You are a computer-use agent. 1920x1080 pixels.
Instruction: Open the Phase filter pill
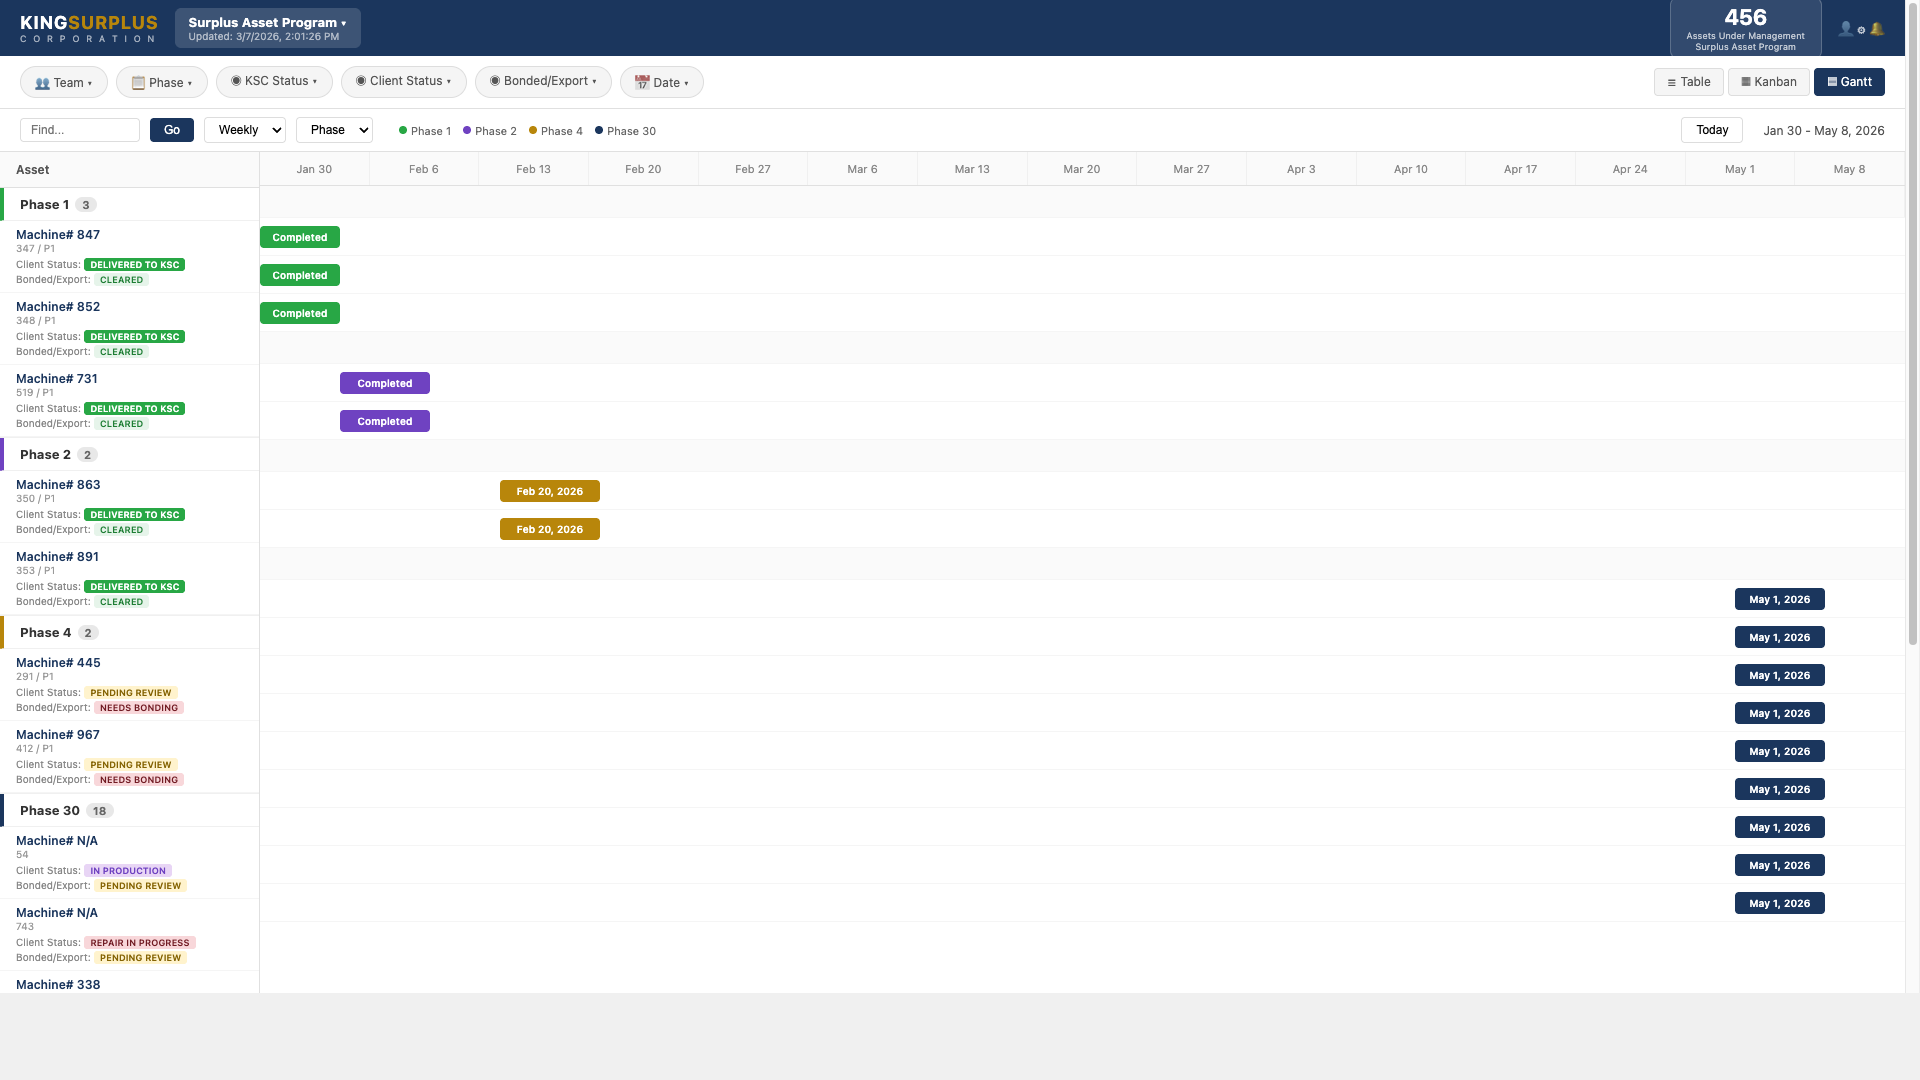(x=161, y=82)
